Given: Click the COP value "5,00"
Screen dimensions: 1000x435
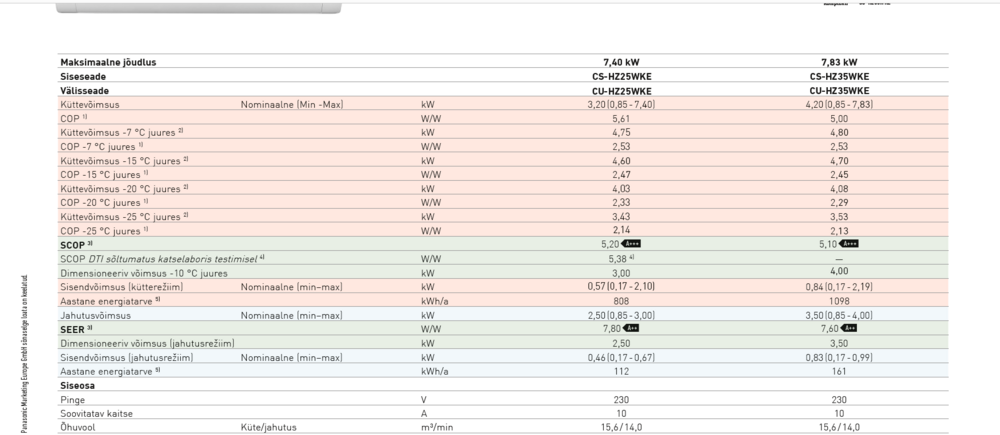Looking at the screenshot, I should click(x=839, y=119).
